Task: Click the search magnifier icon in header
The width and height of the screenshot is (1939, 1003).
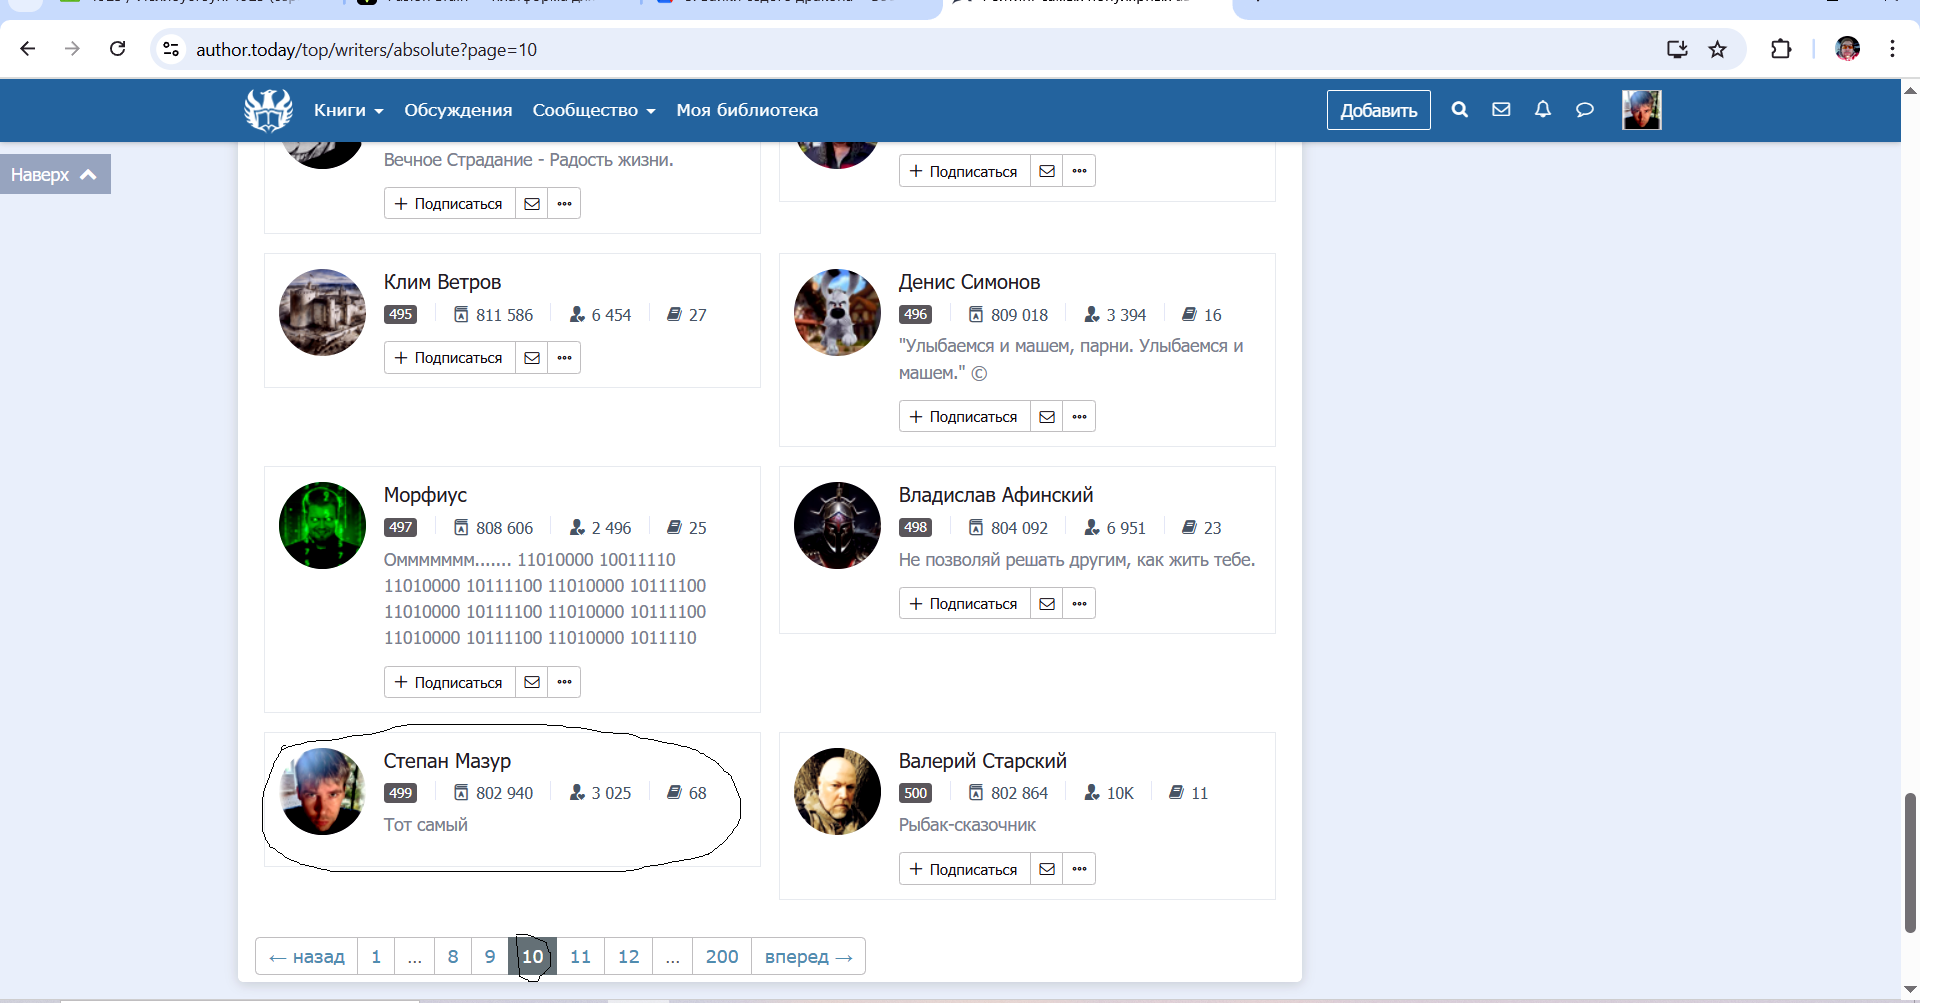Action: (x=1459, y=110)
